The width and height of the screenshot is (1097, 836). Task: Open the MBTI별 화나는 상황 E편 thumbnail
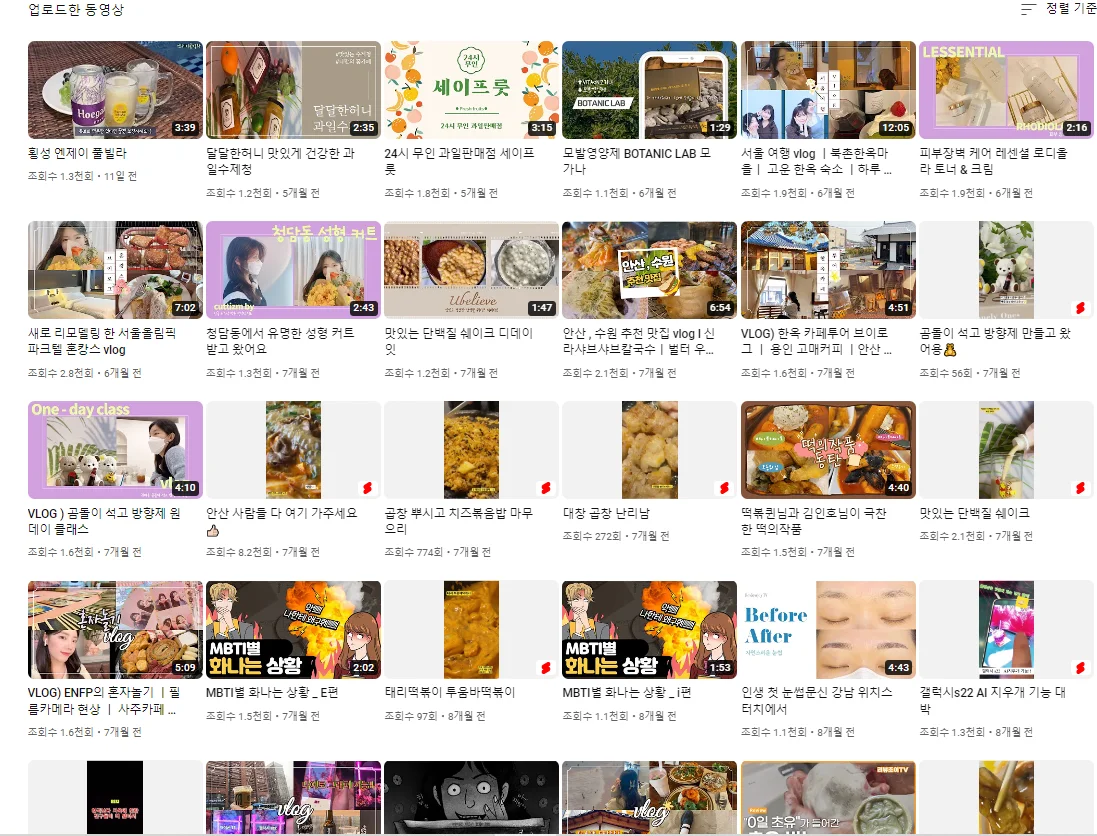point(293,630)
